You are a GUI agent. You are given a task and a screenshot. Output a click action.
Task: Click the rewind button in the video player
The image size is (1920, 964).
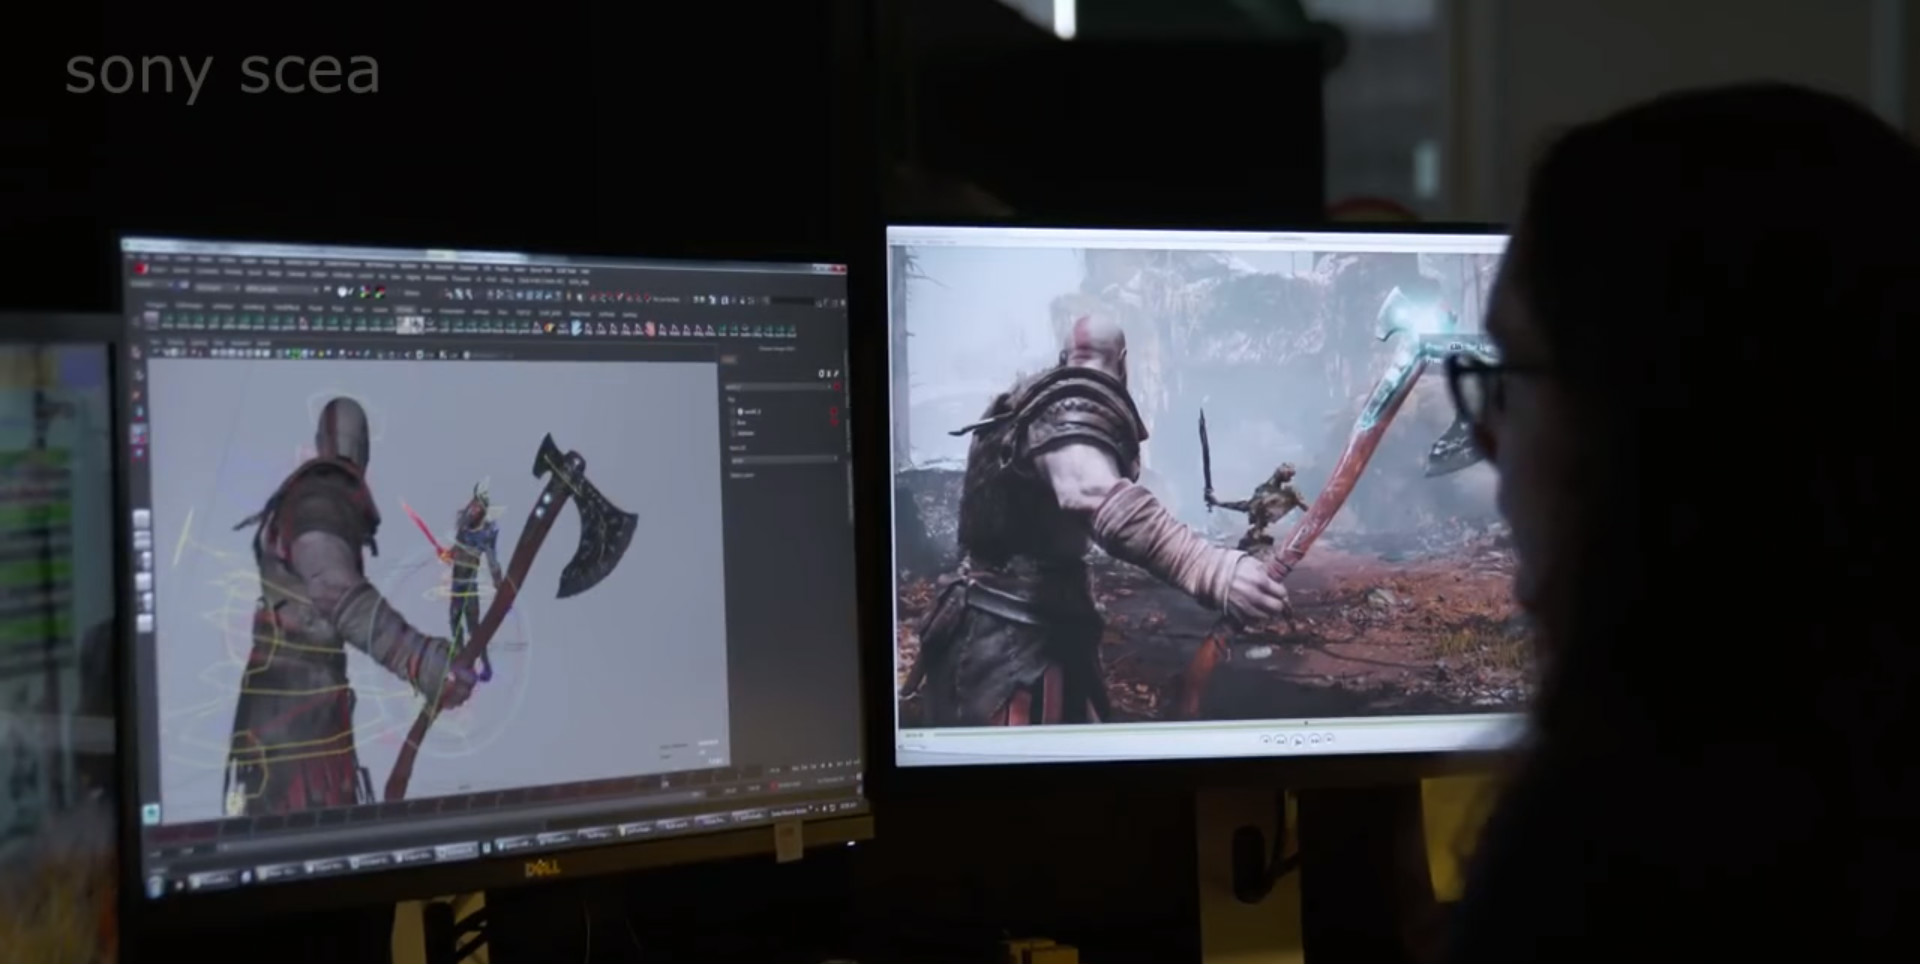tap(1281, 740)
